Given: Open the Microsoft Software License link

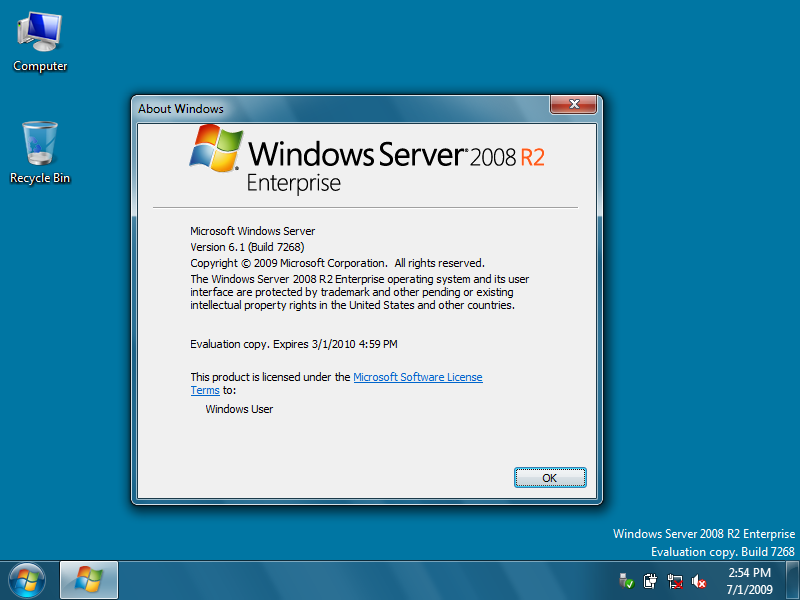Looking at the screenshot, I should click(417, 377).
